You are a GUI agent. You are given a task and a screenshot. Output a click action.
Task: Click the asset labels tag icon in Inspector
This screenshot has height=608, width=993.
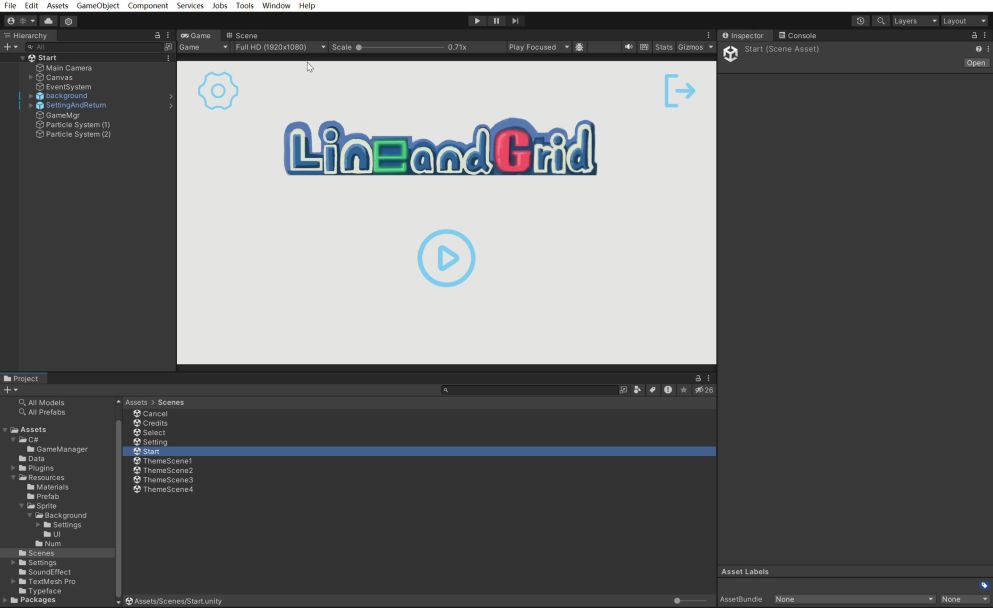pyautogui.click(x=984, y=585)
